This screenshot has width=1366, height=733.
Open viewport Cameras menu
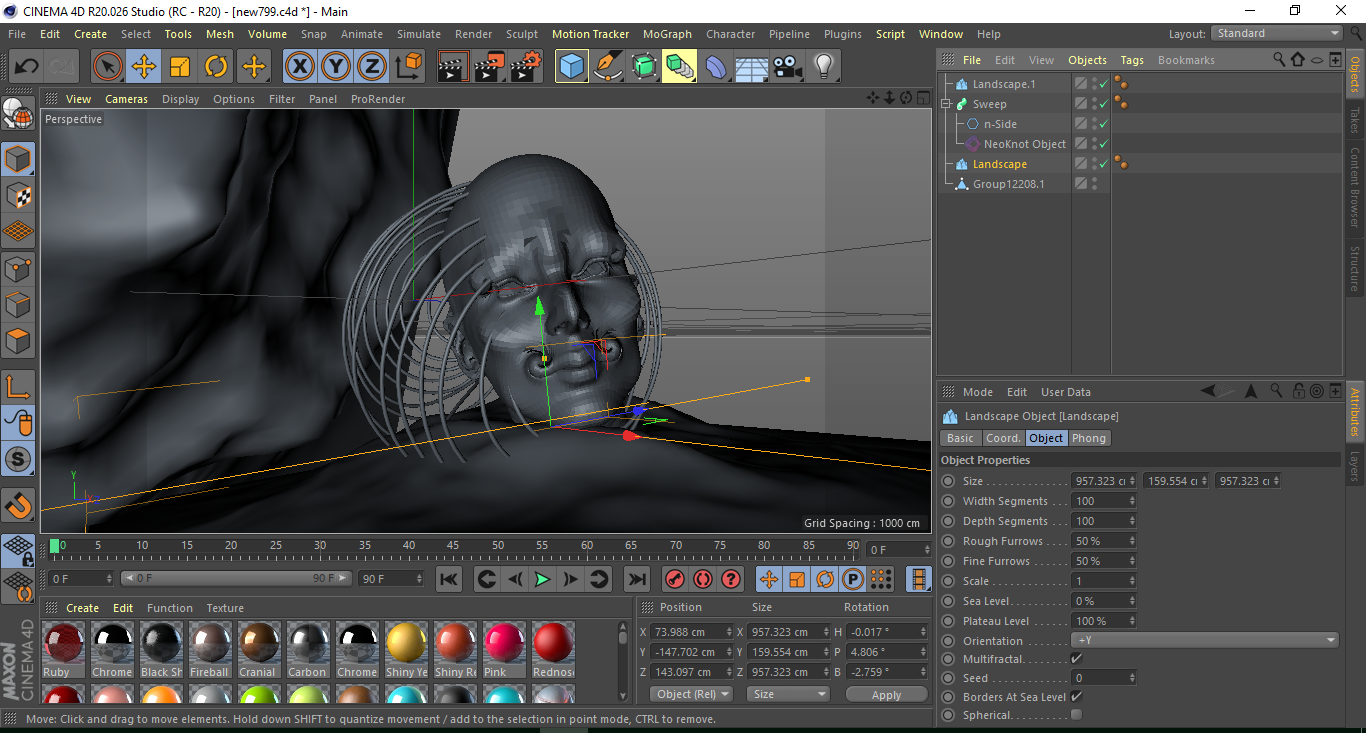click(127, 99)
